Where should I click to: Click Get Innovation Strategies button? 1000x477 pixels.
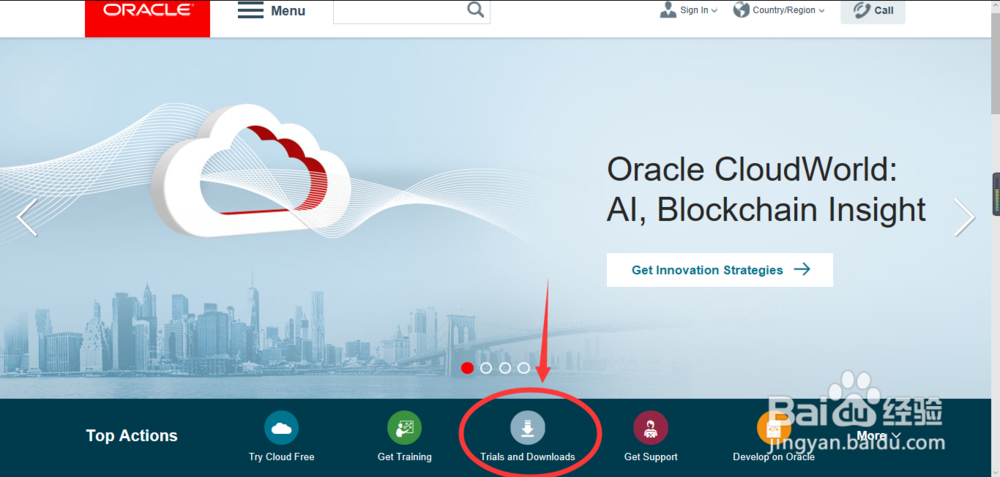[x=719, y=270]
